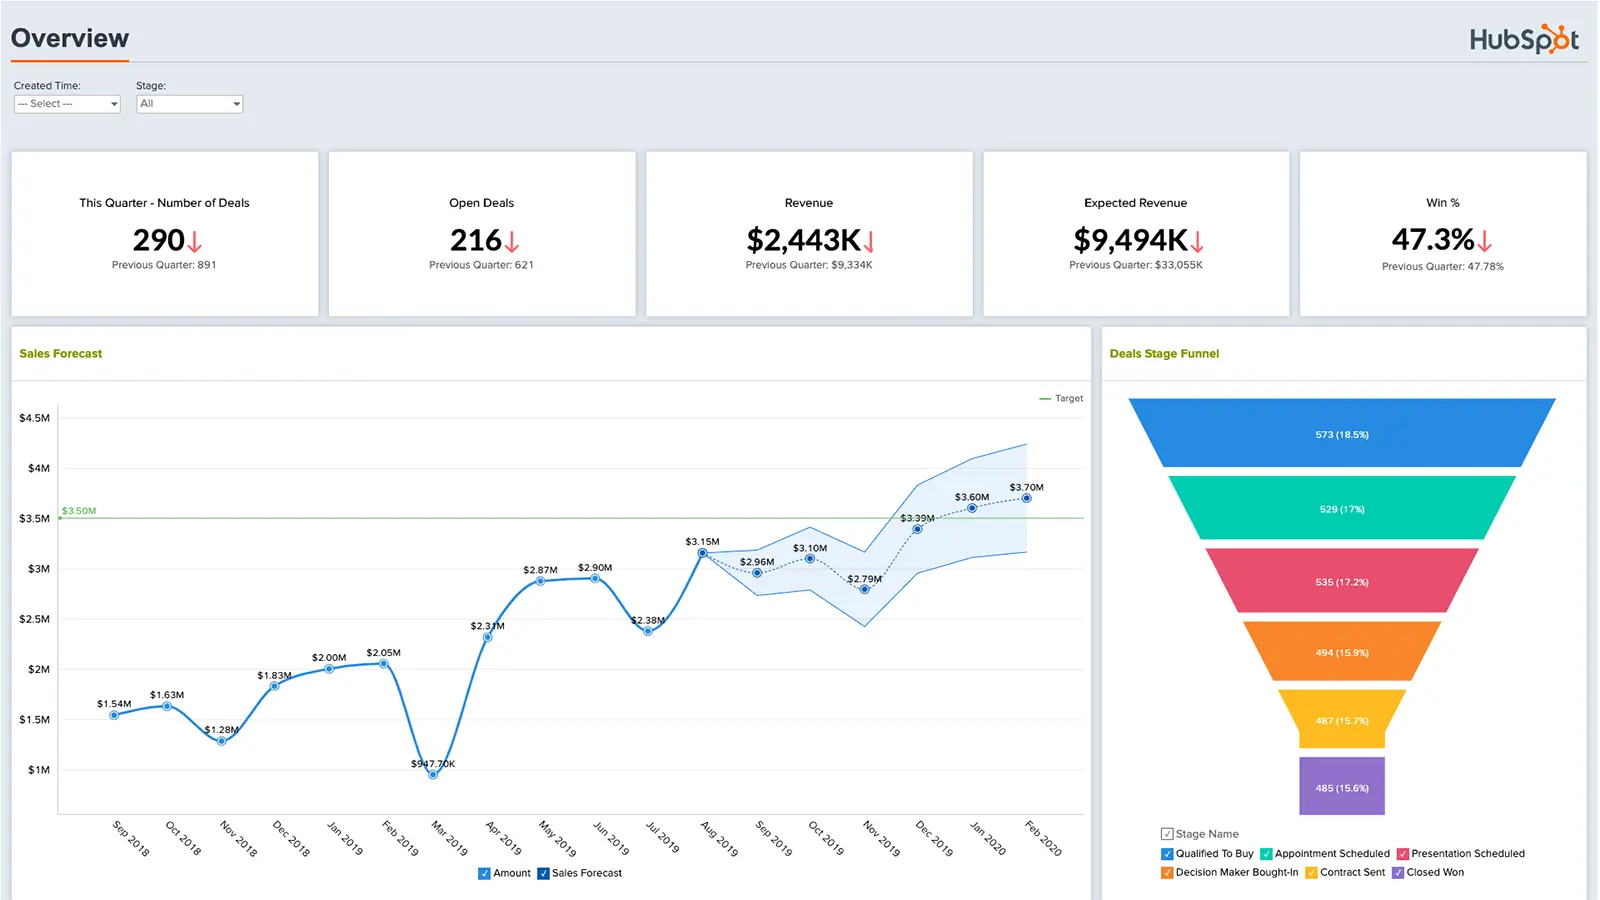Select the Overview tab heading
1600x900 pixels.
click(x=70, y=39)
